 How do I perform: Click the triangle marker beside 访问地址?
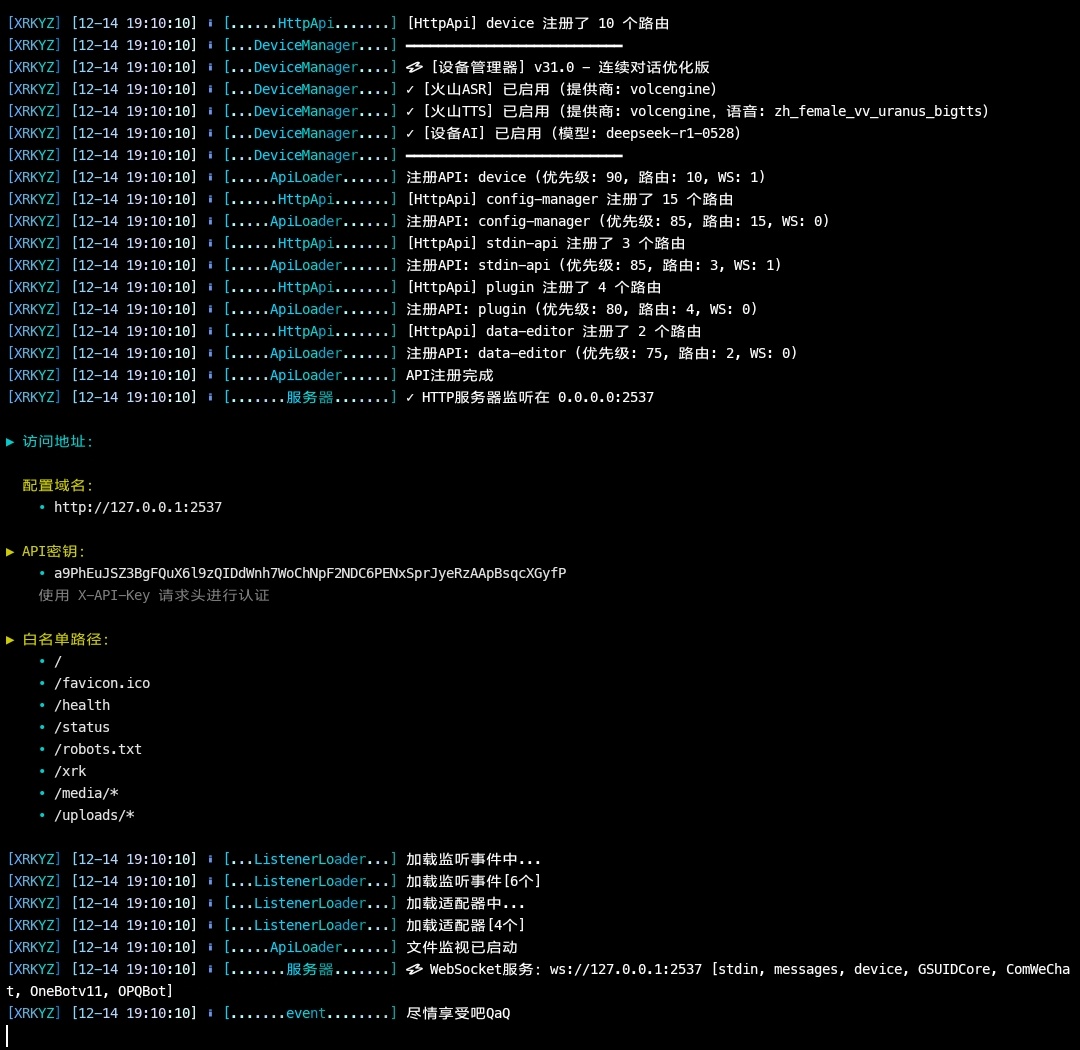point(11,441)
